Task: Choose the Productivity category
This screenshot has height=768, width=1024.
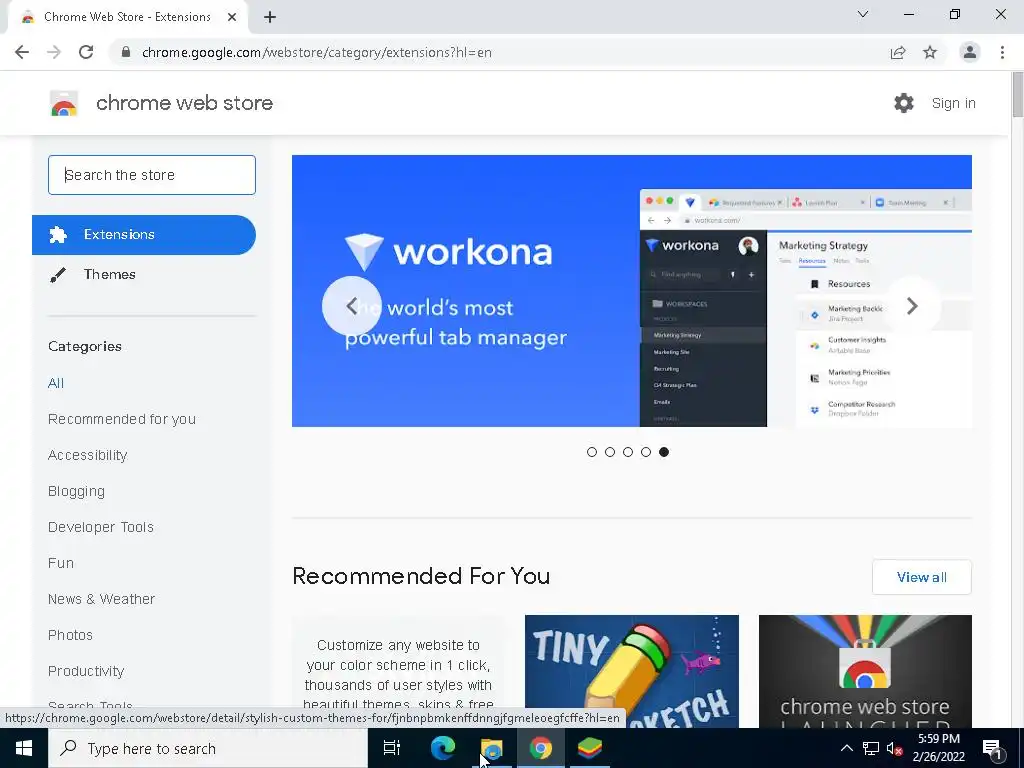Action: tap(86, 671)
